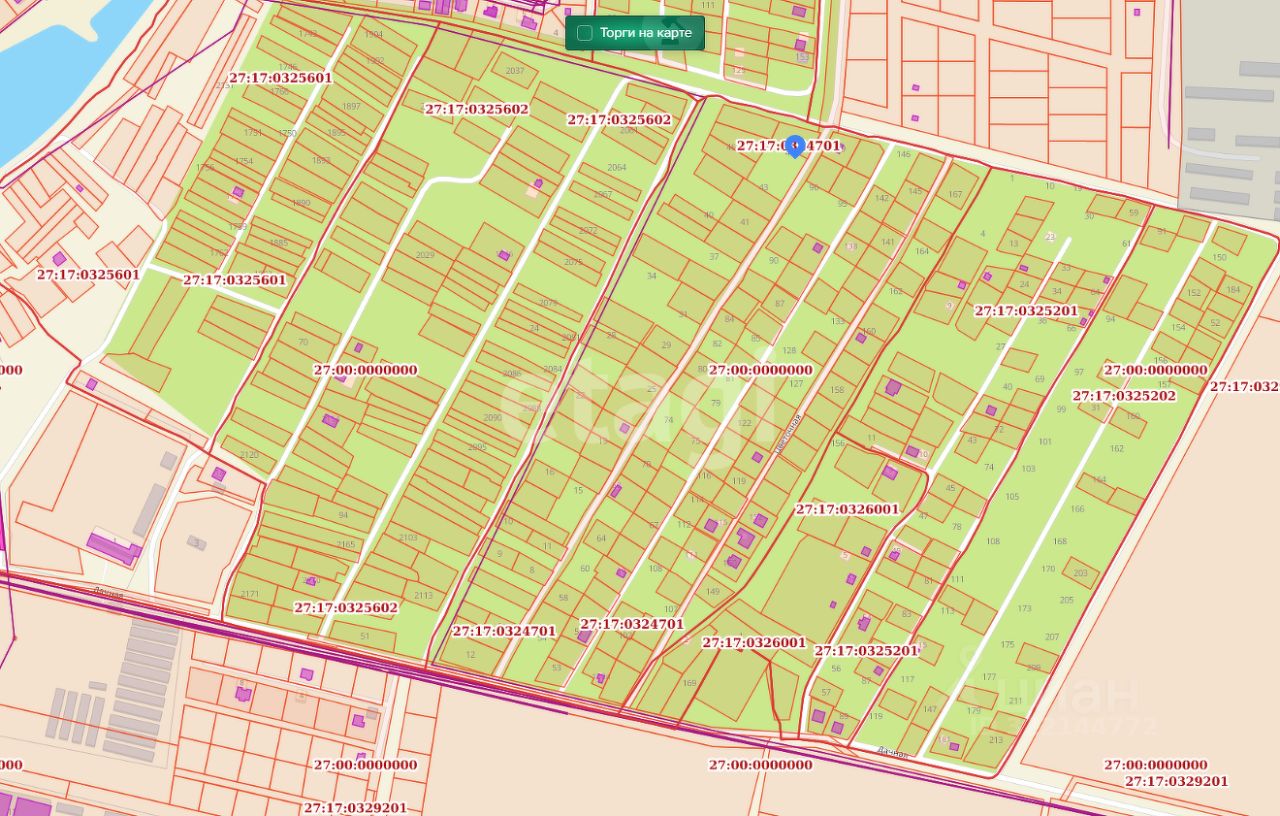Select land plot 213
Viewport: 1280px width, 816px height.
click(x=995, y=740)
